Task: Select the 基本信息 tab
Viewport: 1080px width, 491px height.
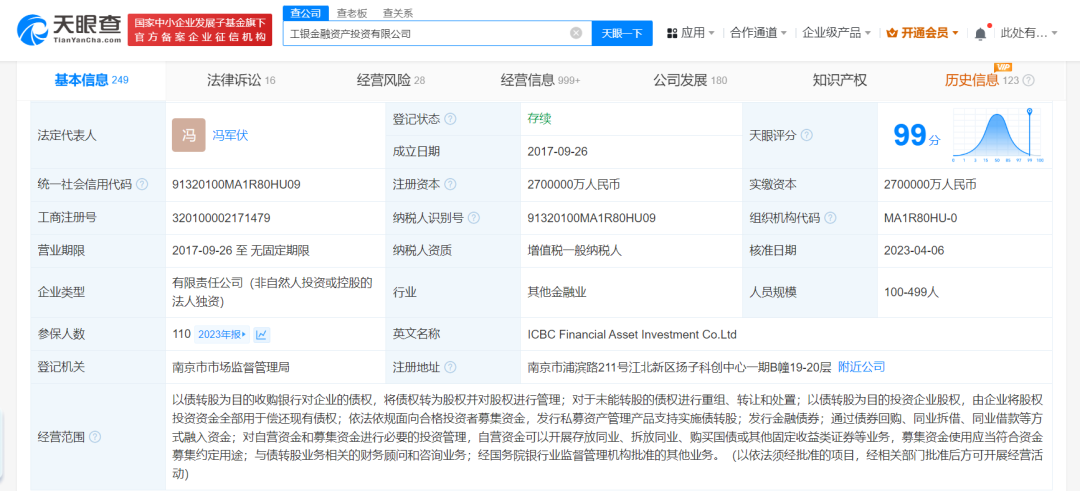Action: 92,81
